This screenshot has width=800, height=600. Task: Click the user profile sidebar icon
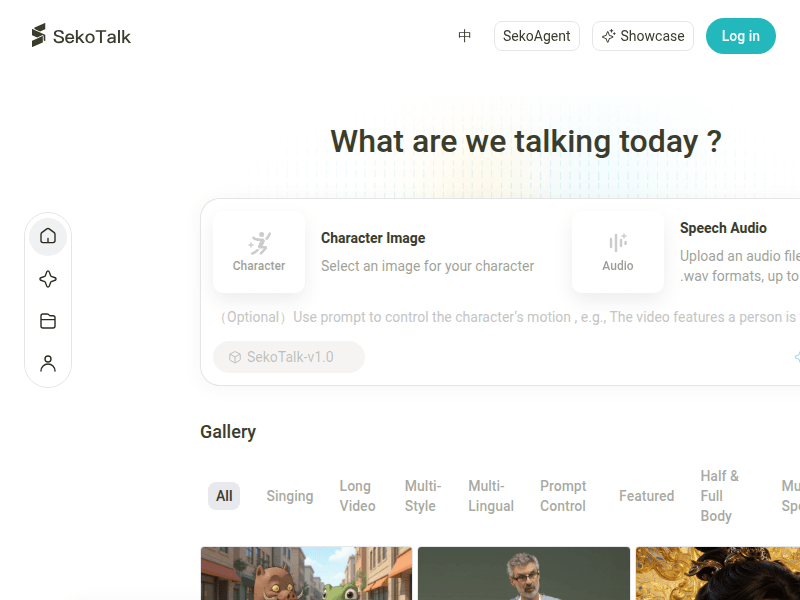click(48, 363)
